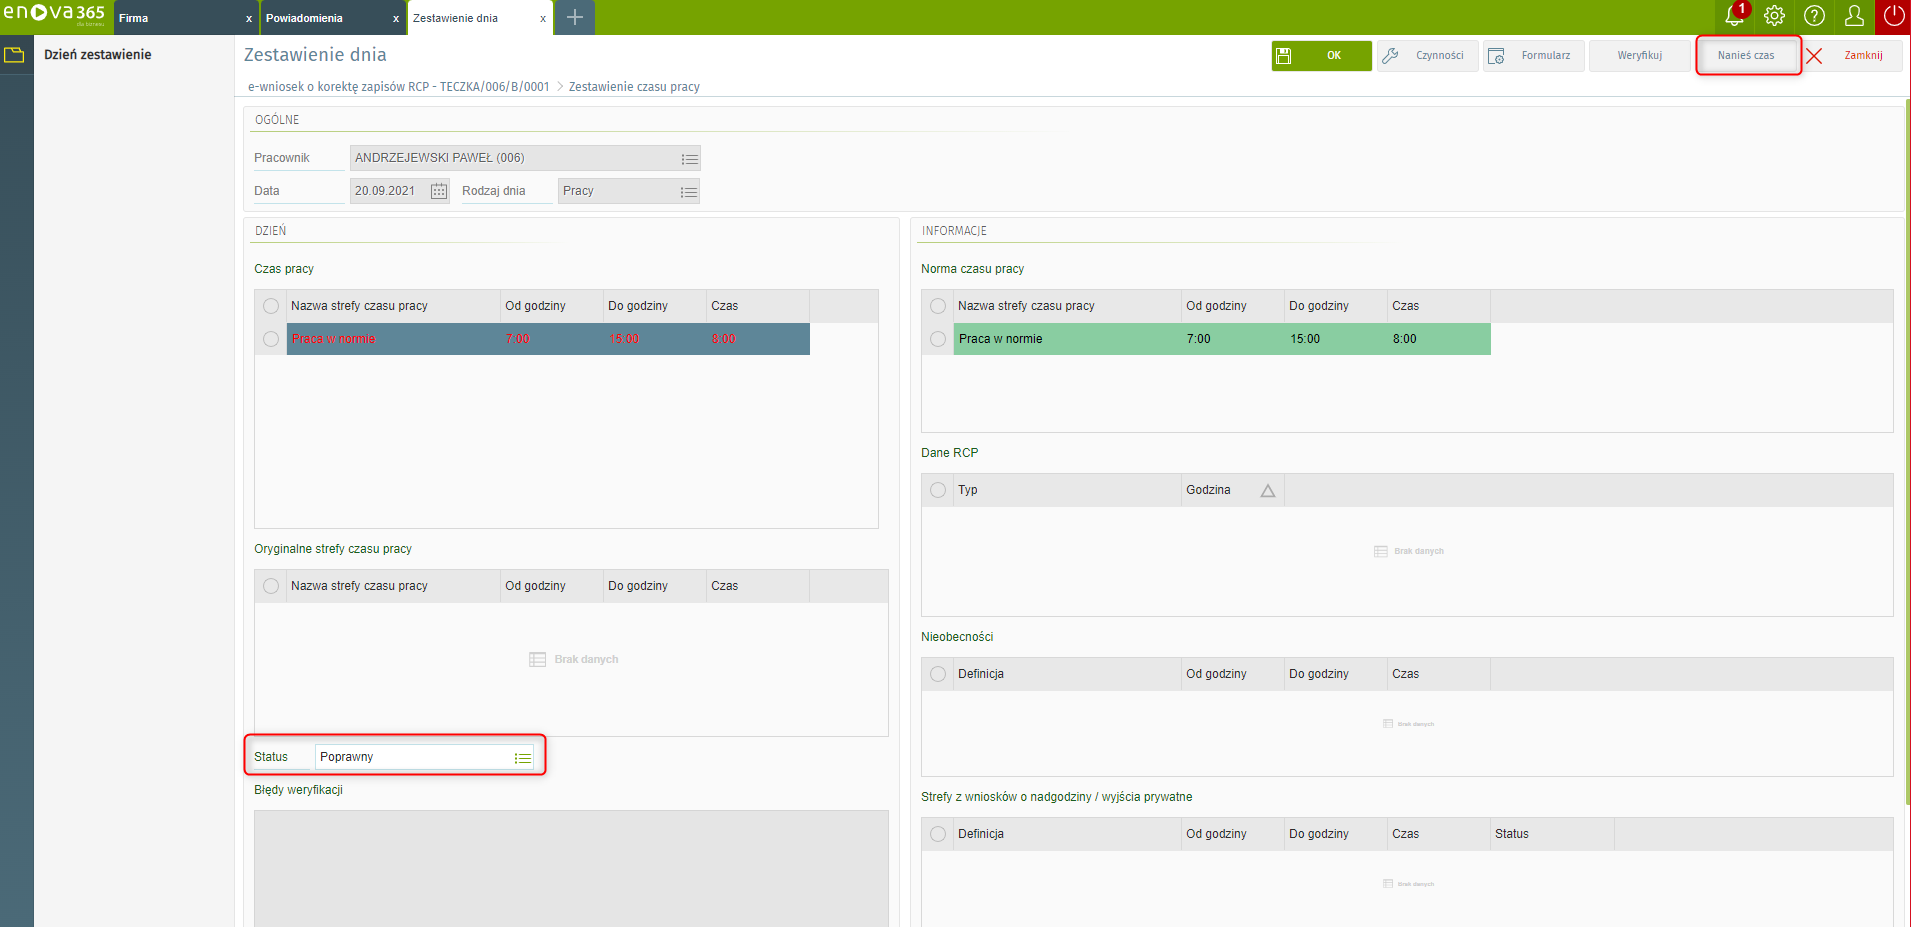1911x927 pixels.
Task: Open the notifications bell icon
Action: tap(1734, 17)
